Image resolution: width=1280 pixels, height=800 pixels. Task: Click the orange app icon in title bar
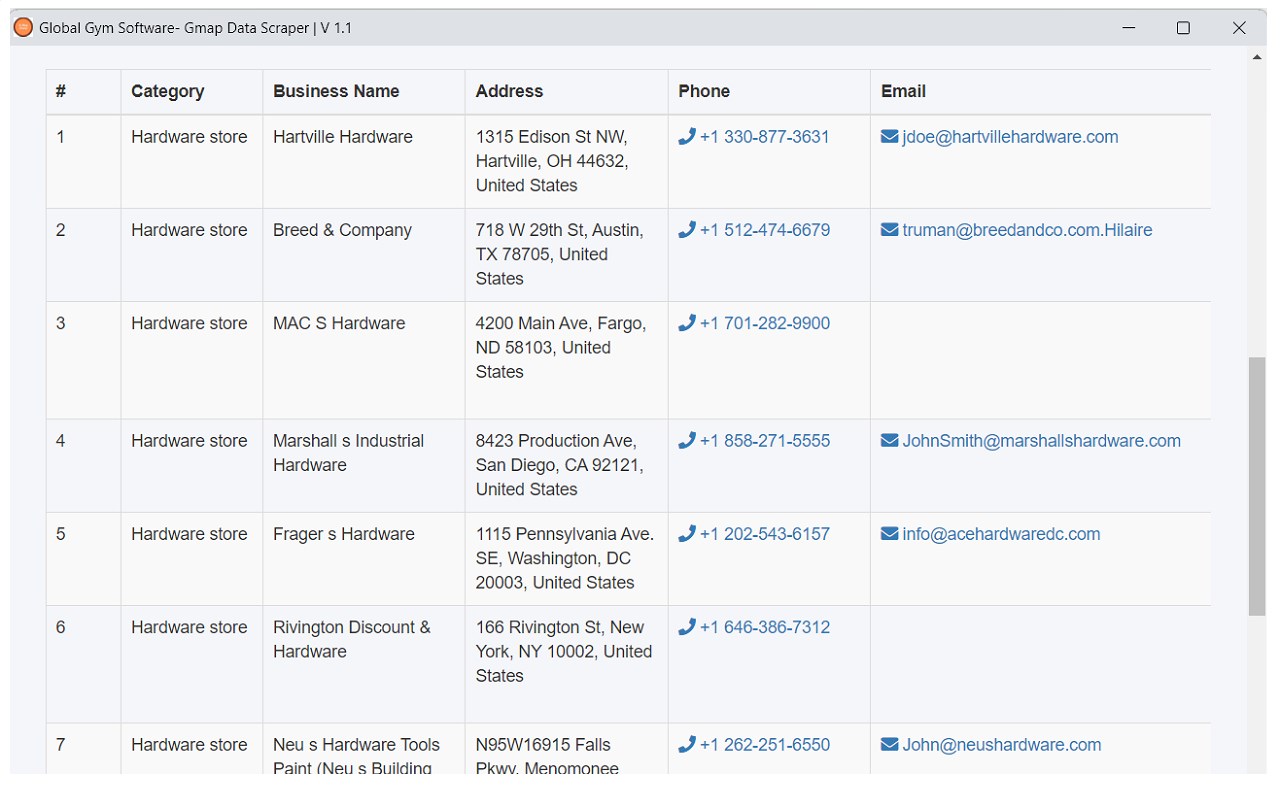pos(23,28)
